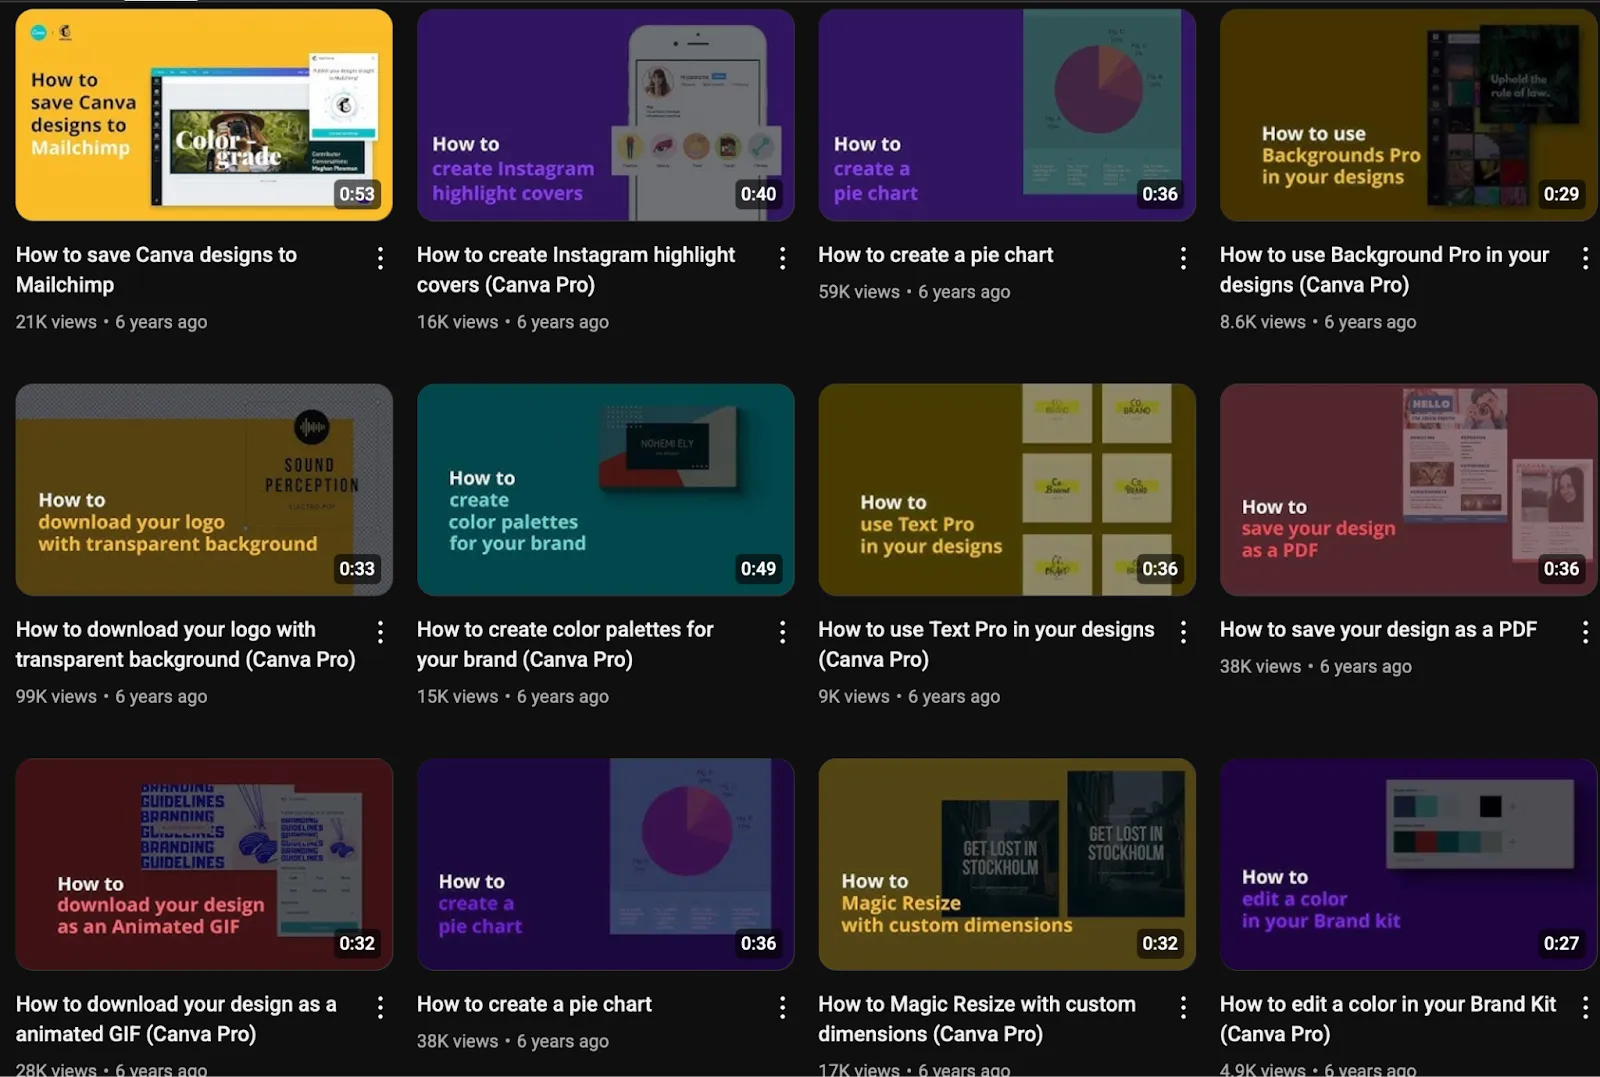The height and width of the screenshot is (1077, 1600).
Task: Click '99K views • 6 years ago' metadata text
Action: tap(111, 696)
